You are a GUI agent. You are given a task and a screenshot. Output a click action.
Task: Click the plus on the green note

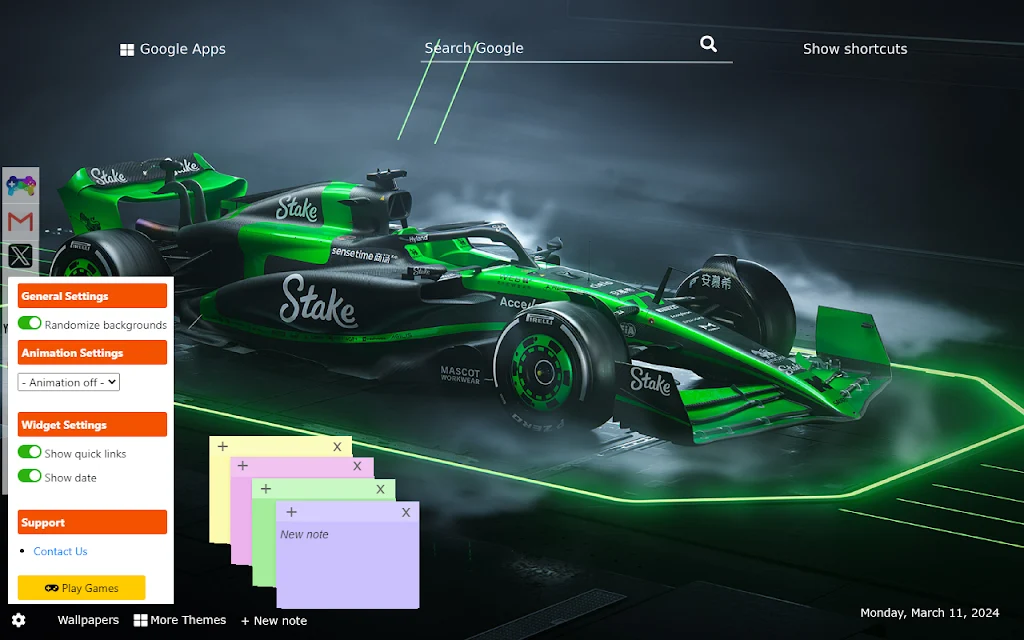click(266, 488)
